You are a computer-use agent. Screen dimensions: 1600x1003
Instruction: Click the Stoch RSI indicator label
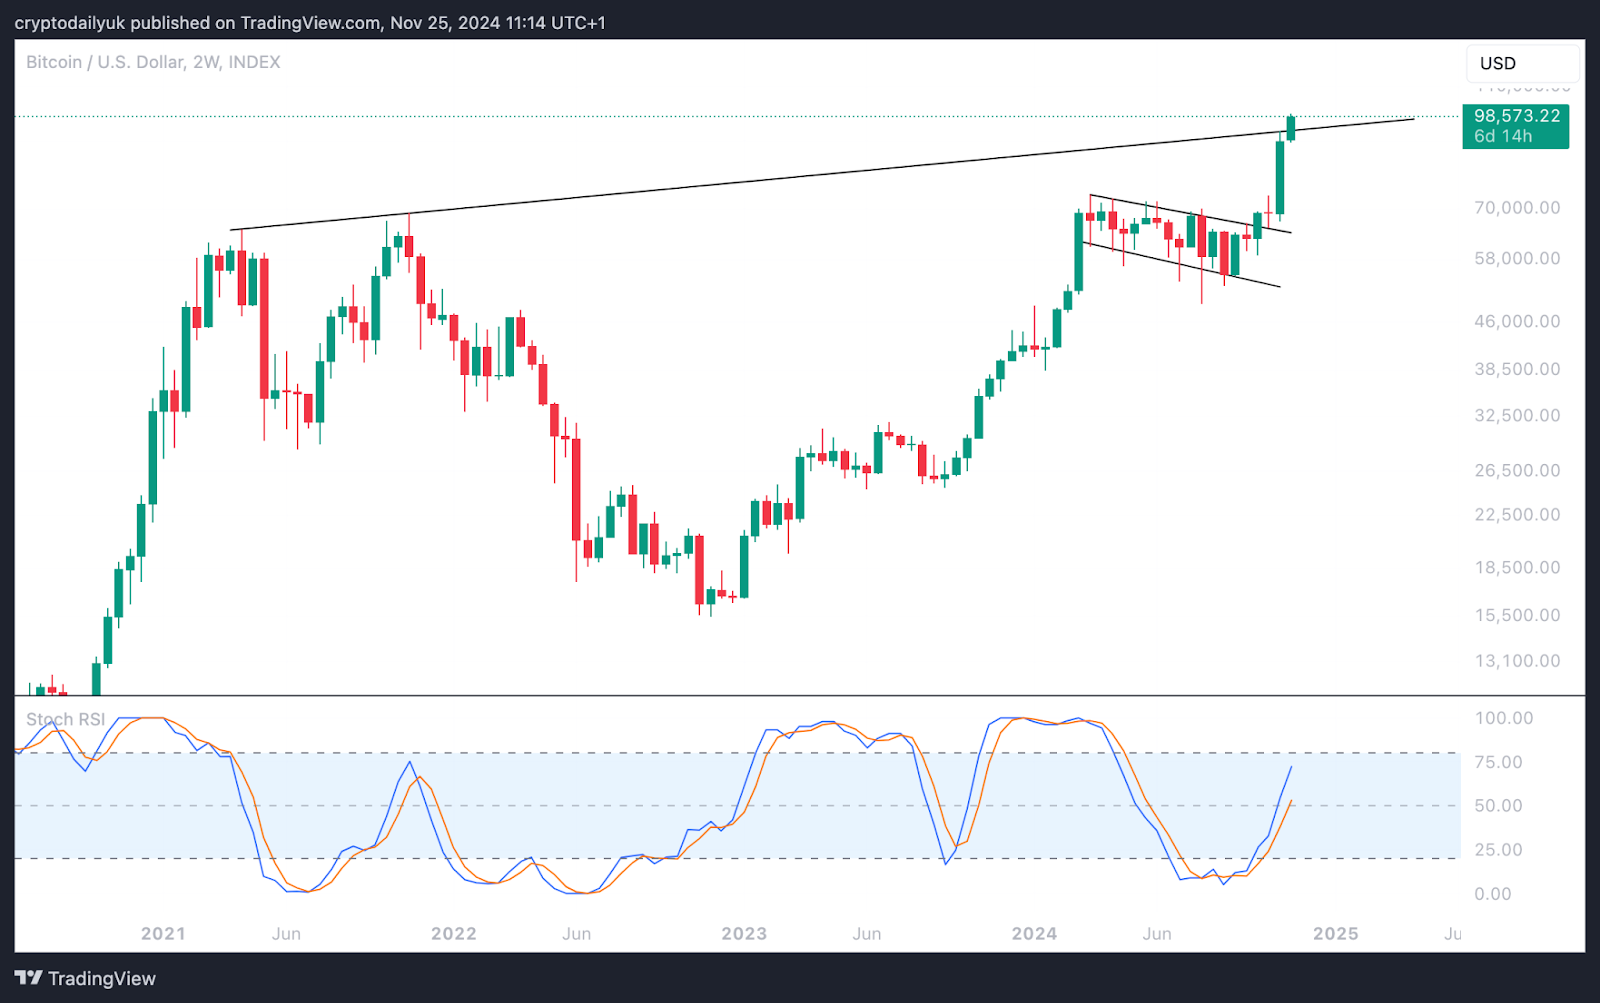[x=65, y=719]
